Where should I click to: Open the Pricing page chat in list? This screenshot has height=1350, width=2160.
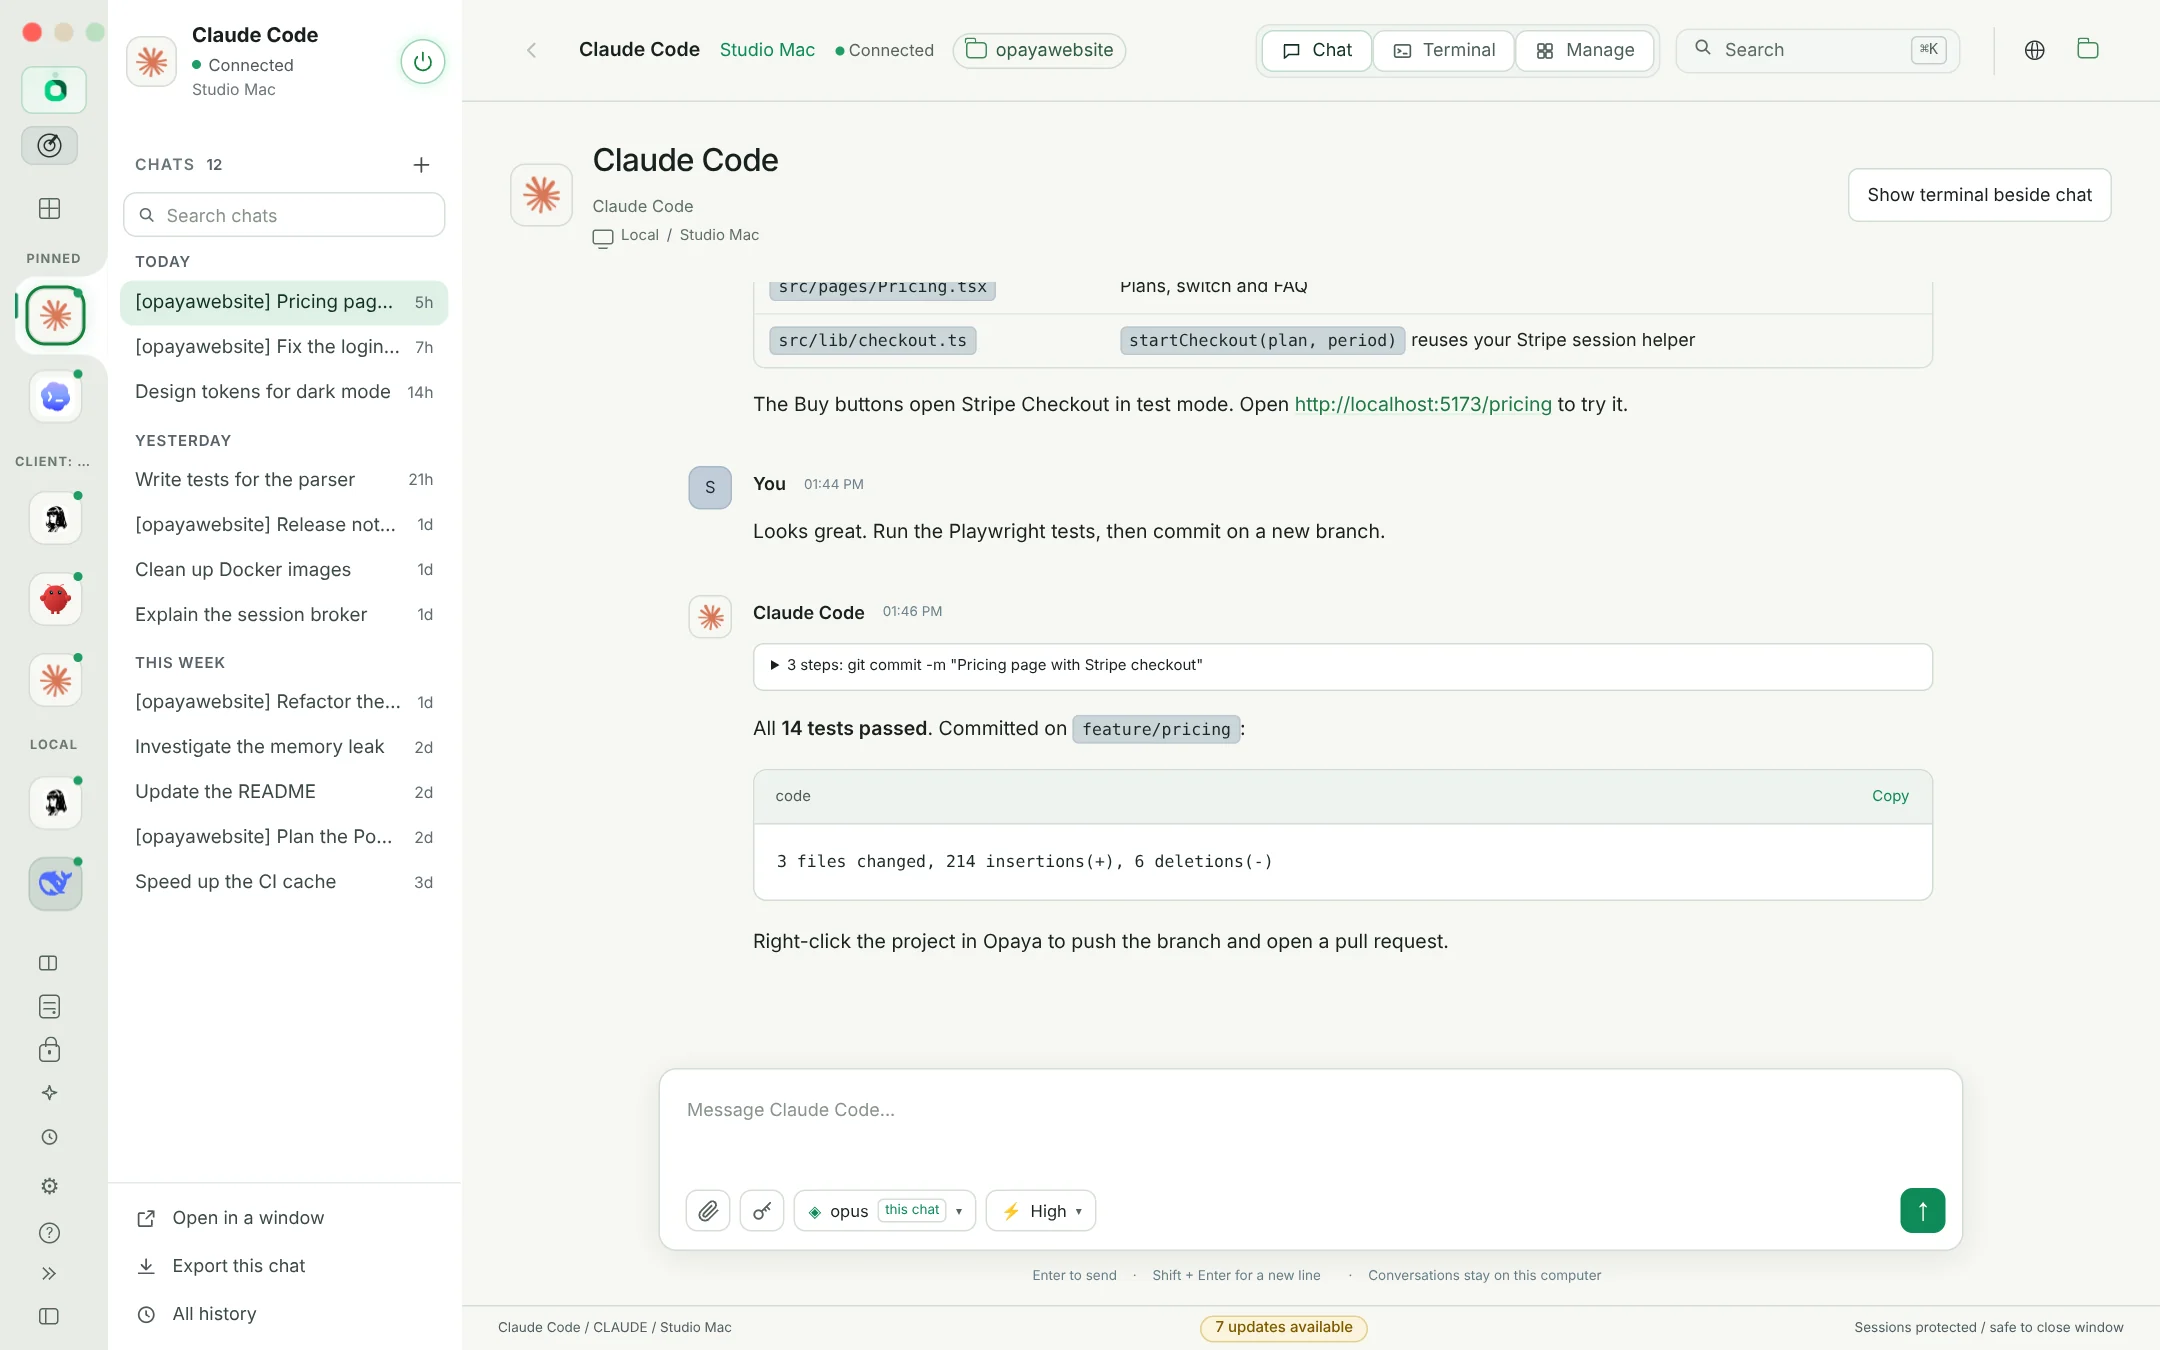[x=284, y=302]
